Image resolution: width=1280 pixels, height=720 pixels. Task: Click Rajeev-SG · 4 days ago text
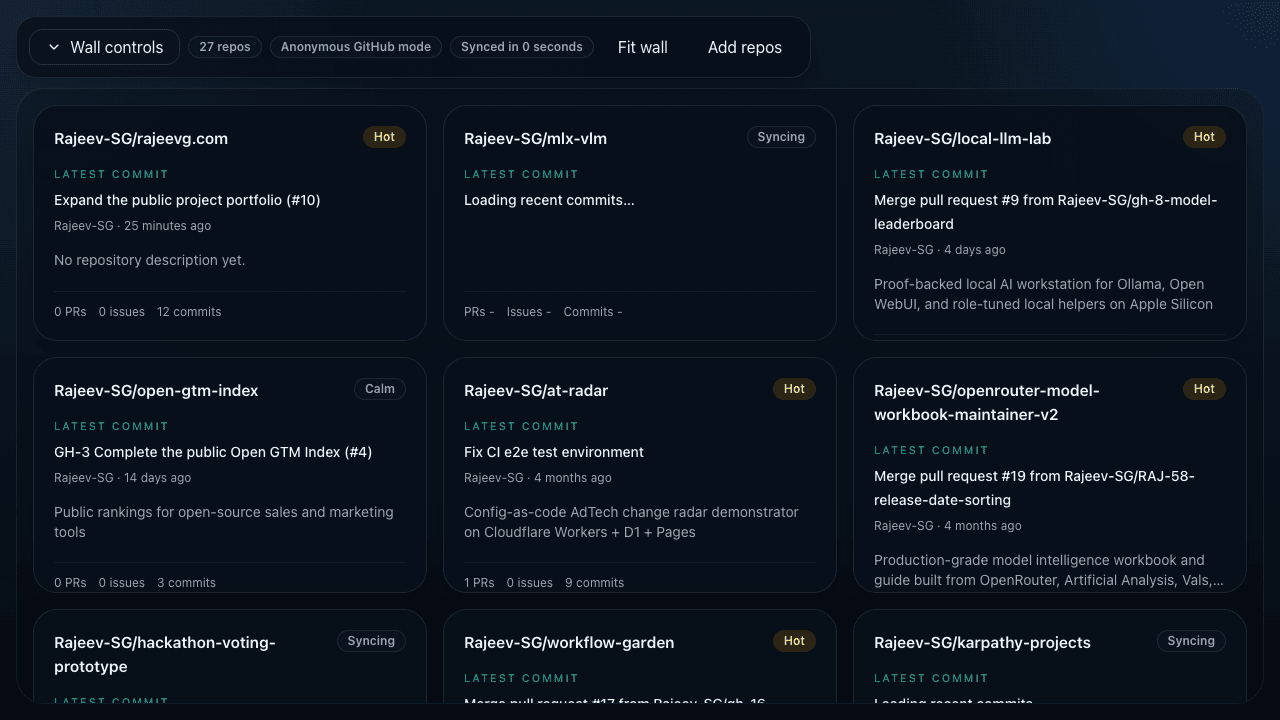click(x=940, y=250)
